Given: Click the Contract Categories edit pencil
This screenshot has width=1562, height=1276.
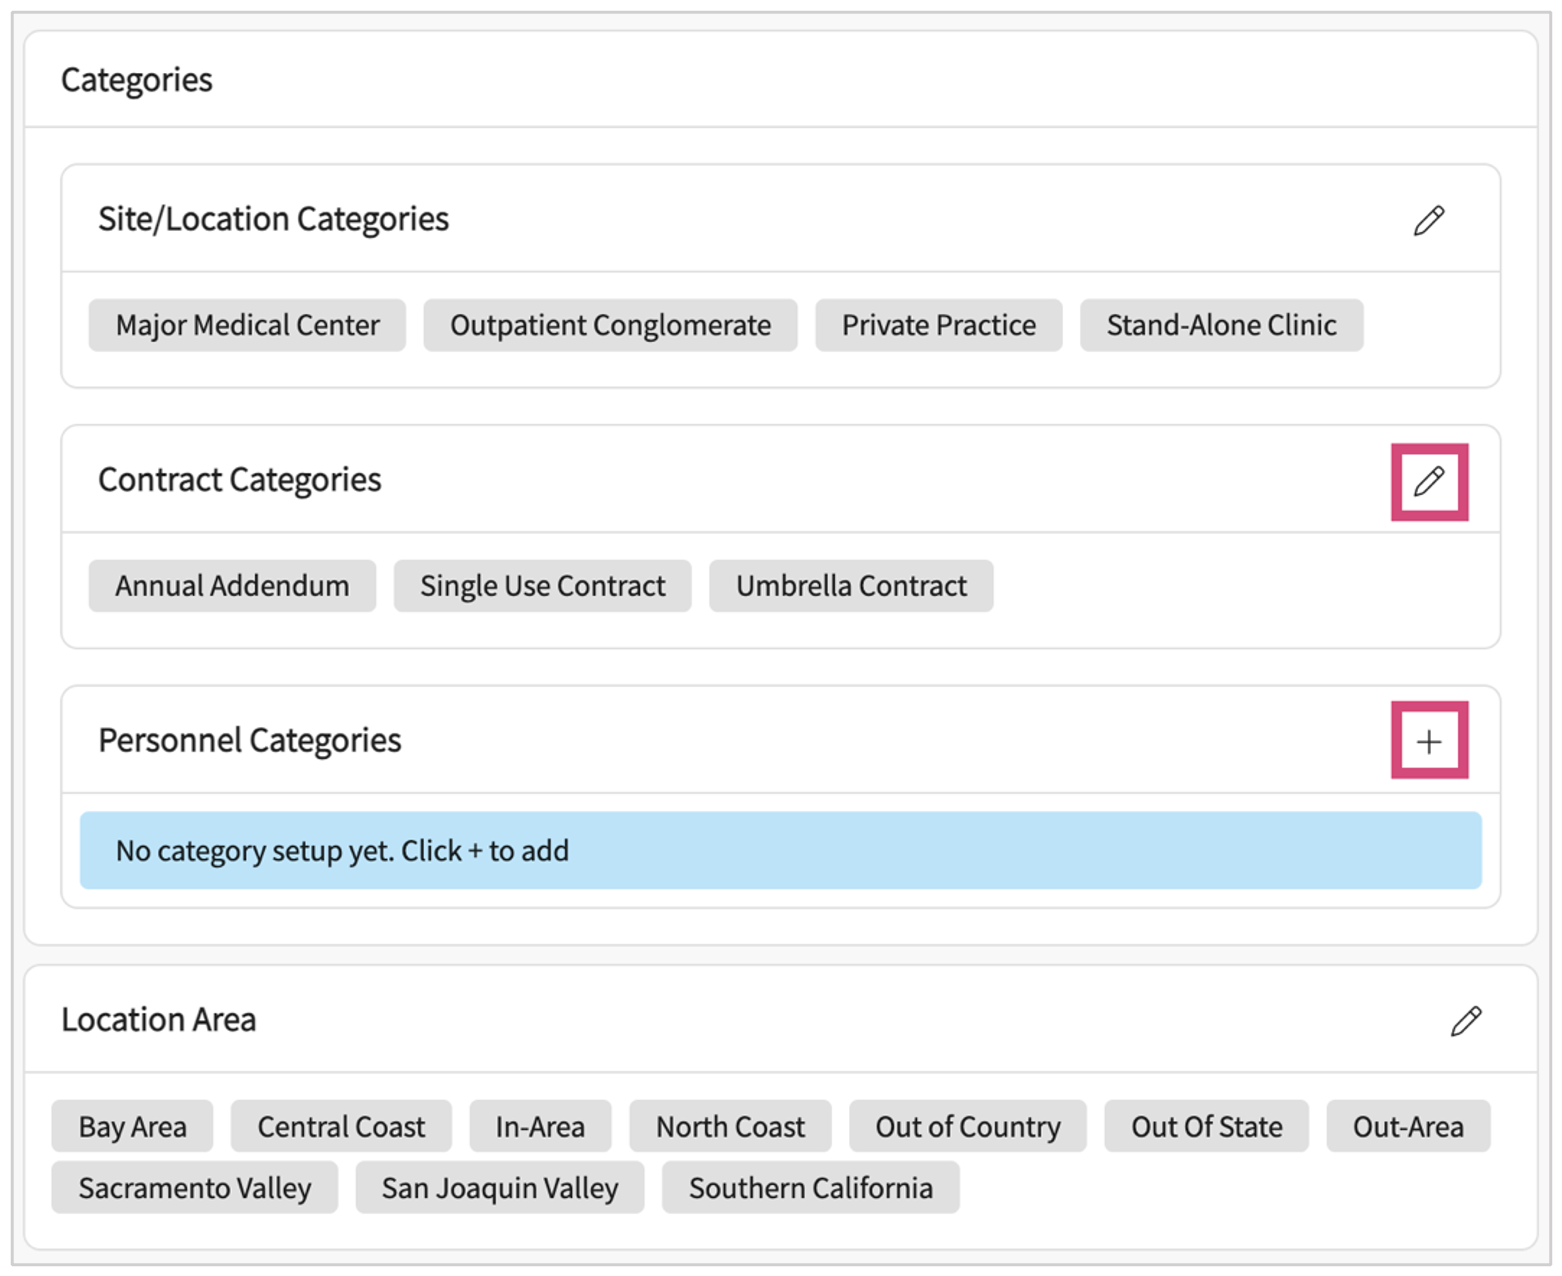Looking at the screenshot, I should point(1428,481).
